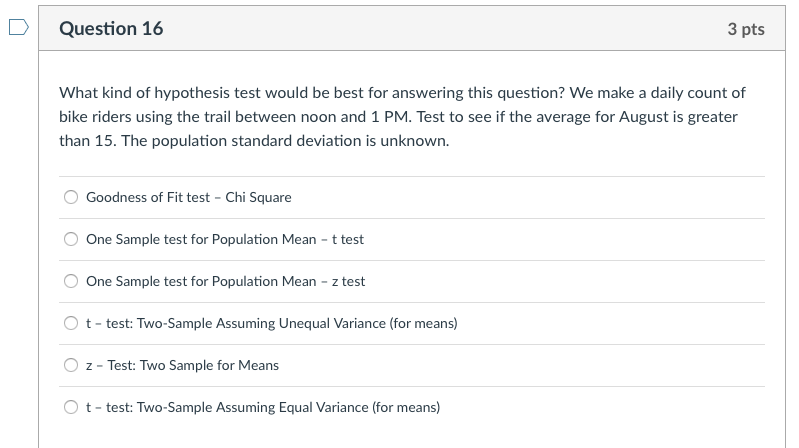The image size is (799, 448).
Task: Click the "Two-Sample Assuming Equal Variance" answer text
Action: (263, 408)
